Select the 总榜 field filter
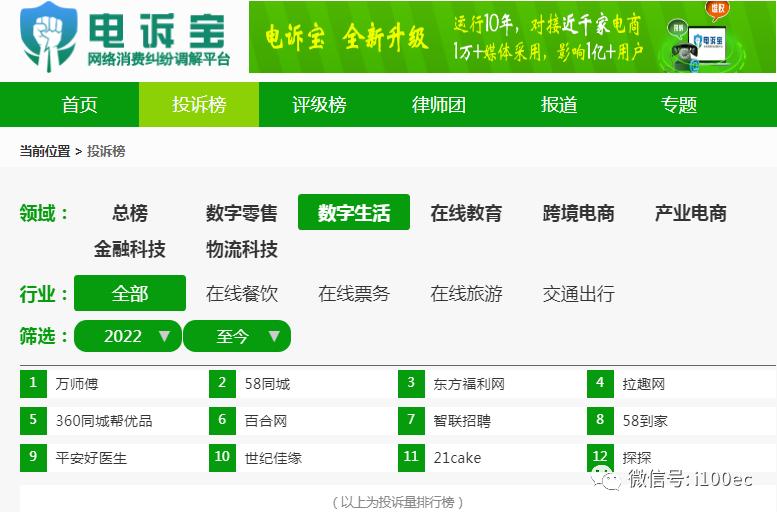This screenshot has width=777, height=512. pyautogui.click(x=130, y=213)
